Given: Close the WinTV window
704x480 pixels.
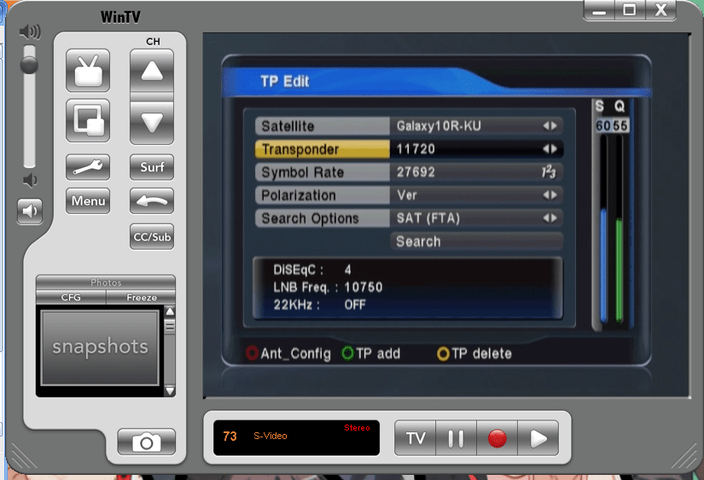Looking at the screenshot, I should [660, 10].
